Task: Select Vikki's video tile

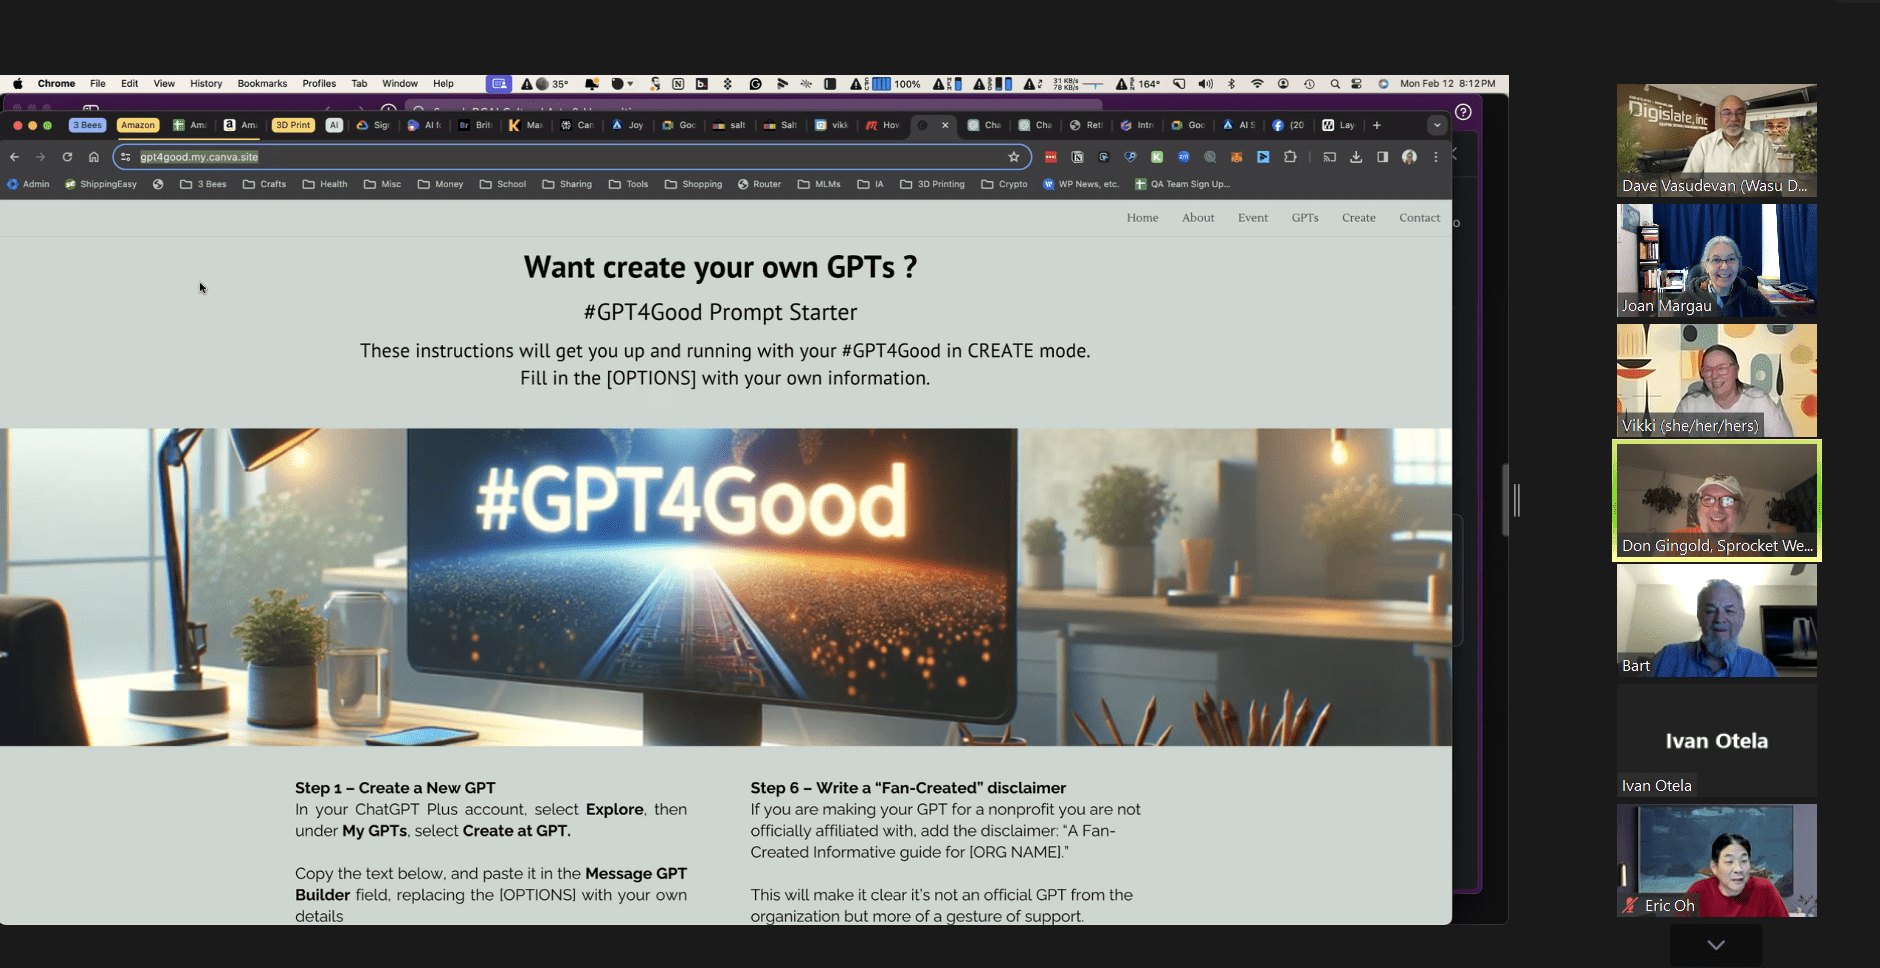Action: point(1717,380)
